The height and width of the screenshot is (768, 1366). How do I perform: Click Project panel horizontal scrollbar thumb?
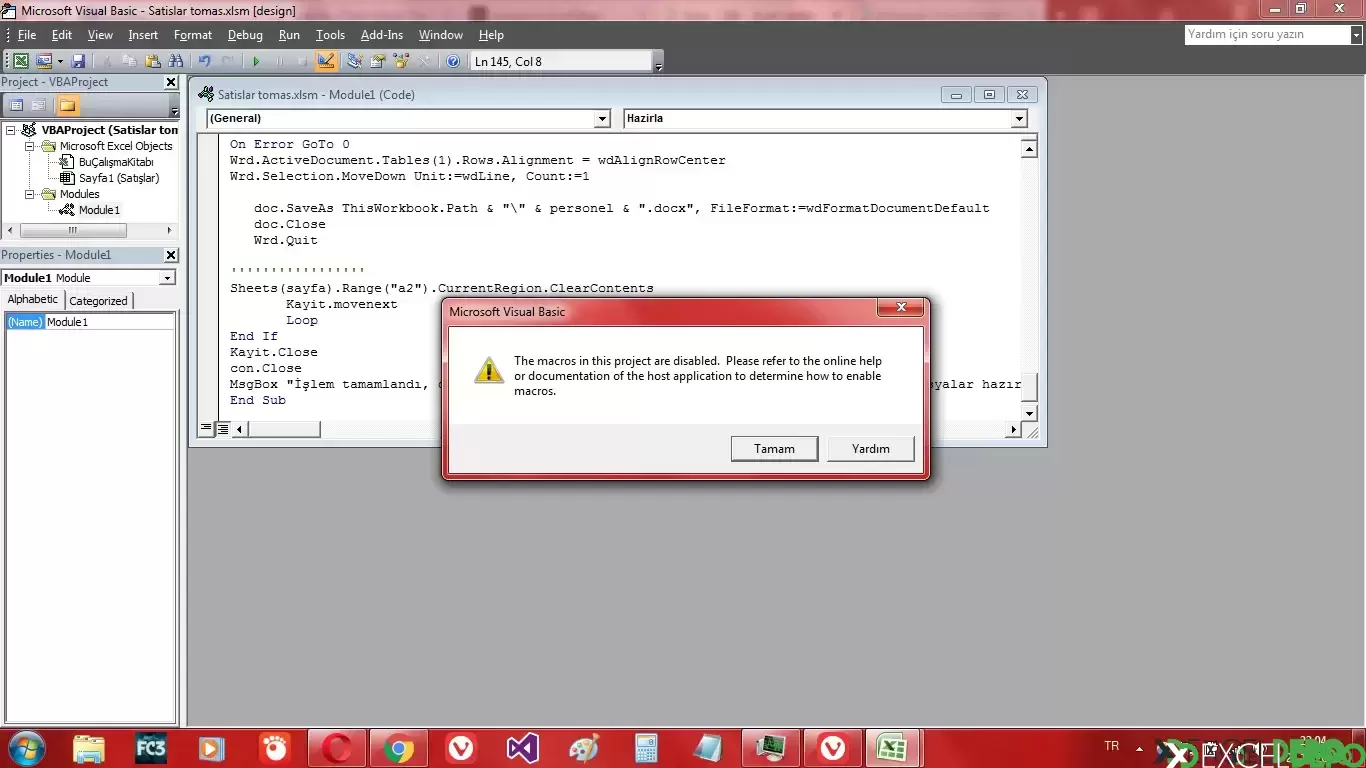pos(72,230)
